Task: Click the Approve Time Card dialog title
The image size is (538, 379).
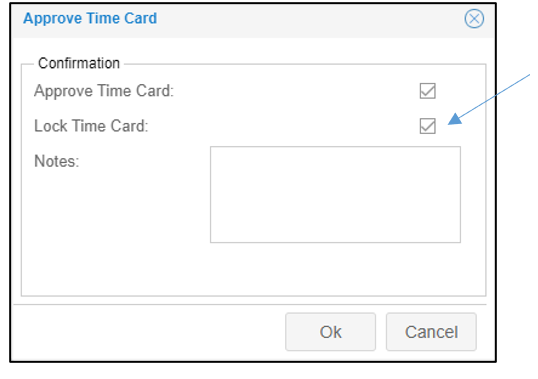Action: [x=90, y=19]
